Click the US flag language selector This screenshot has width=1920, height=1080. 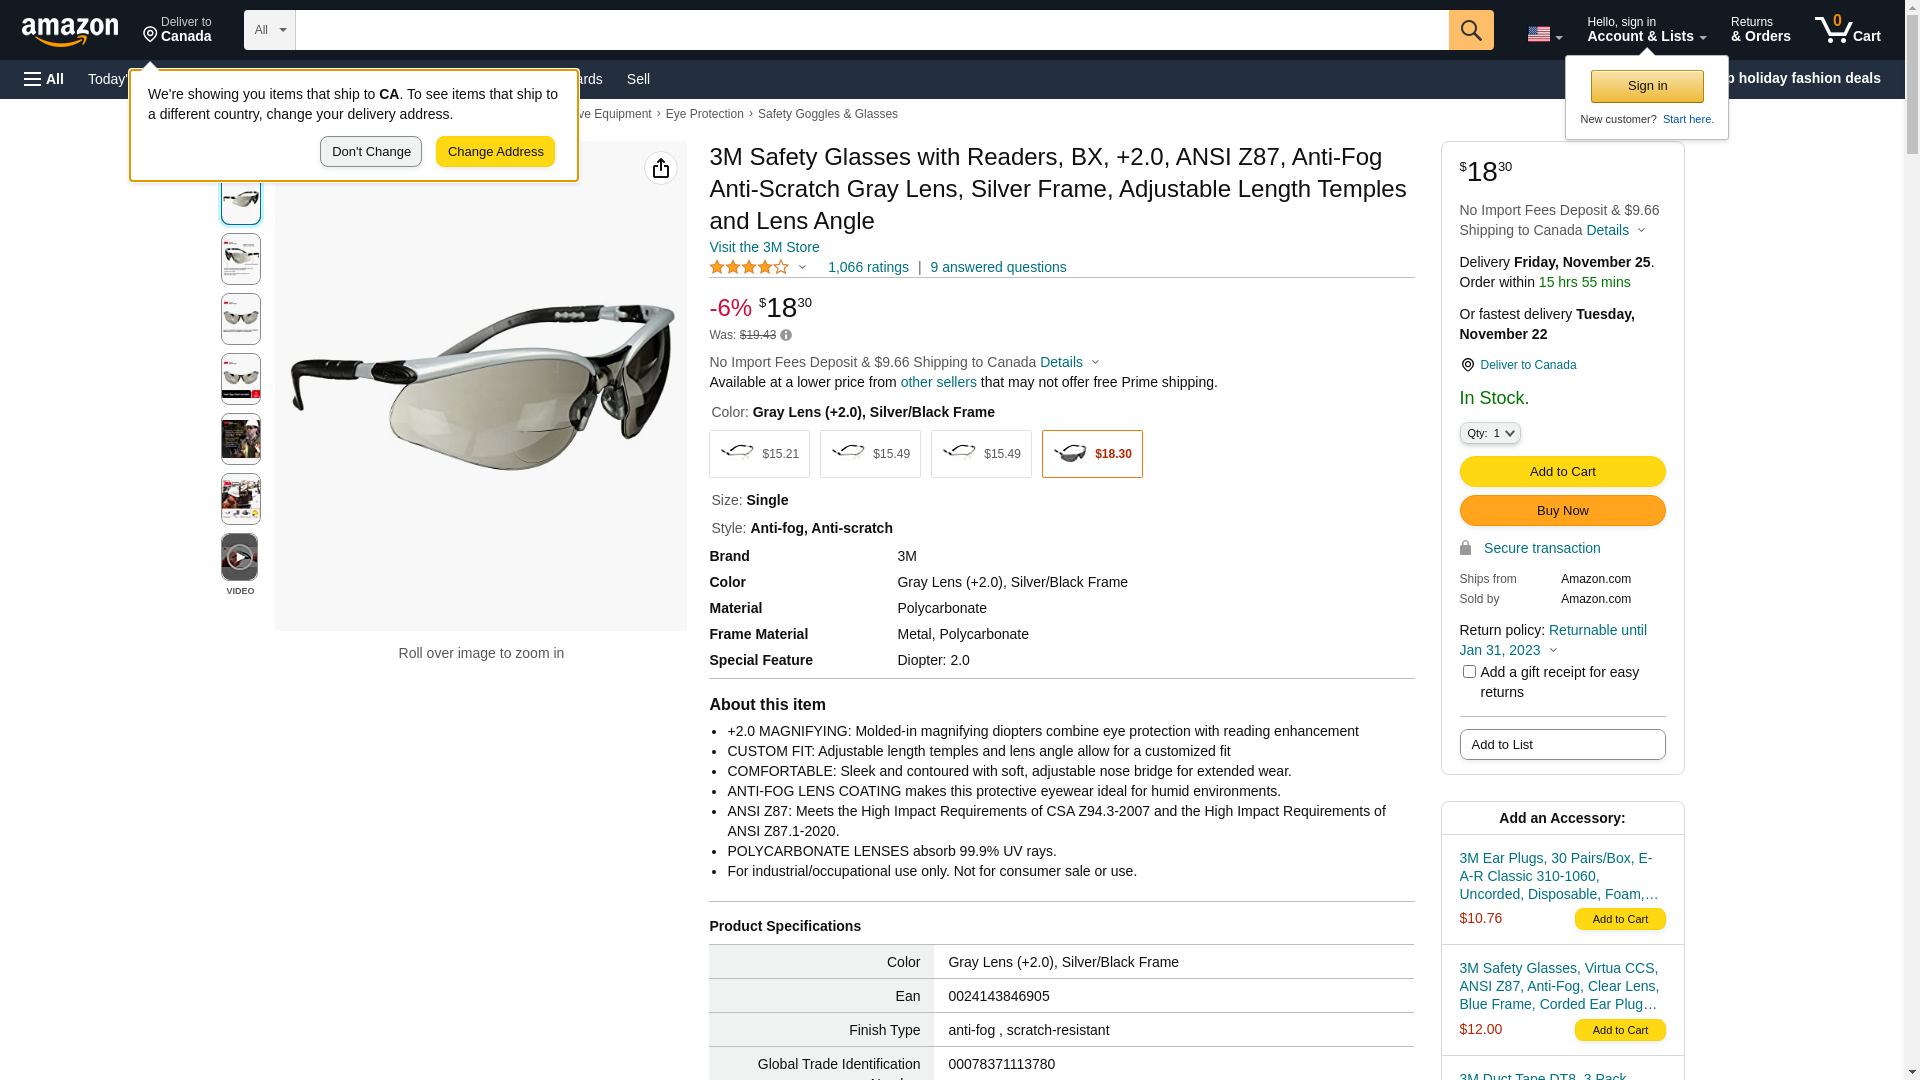point(1543,34)
